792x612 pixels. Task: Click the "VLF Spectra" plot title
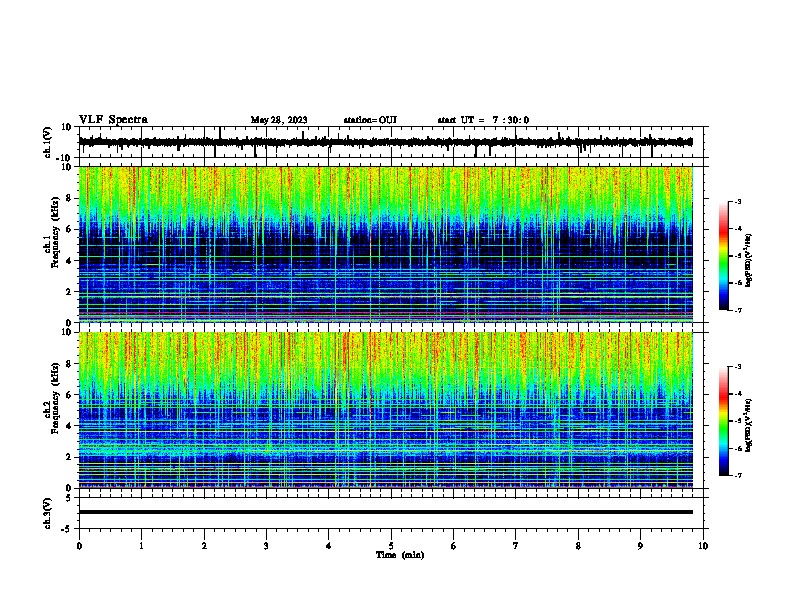(113, 120)
